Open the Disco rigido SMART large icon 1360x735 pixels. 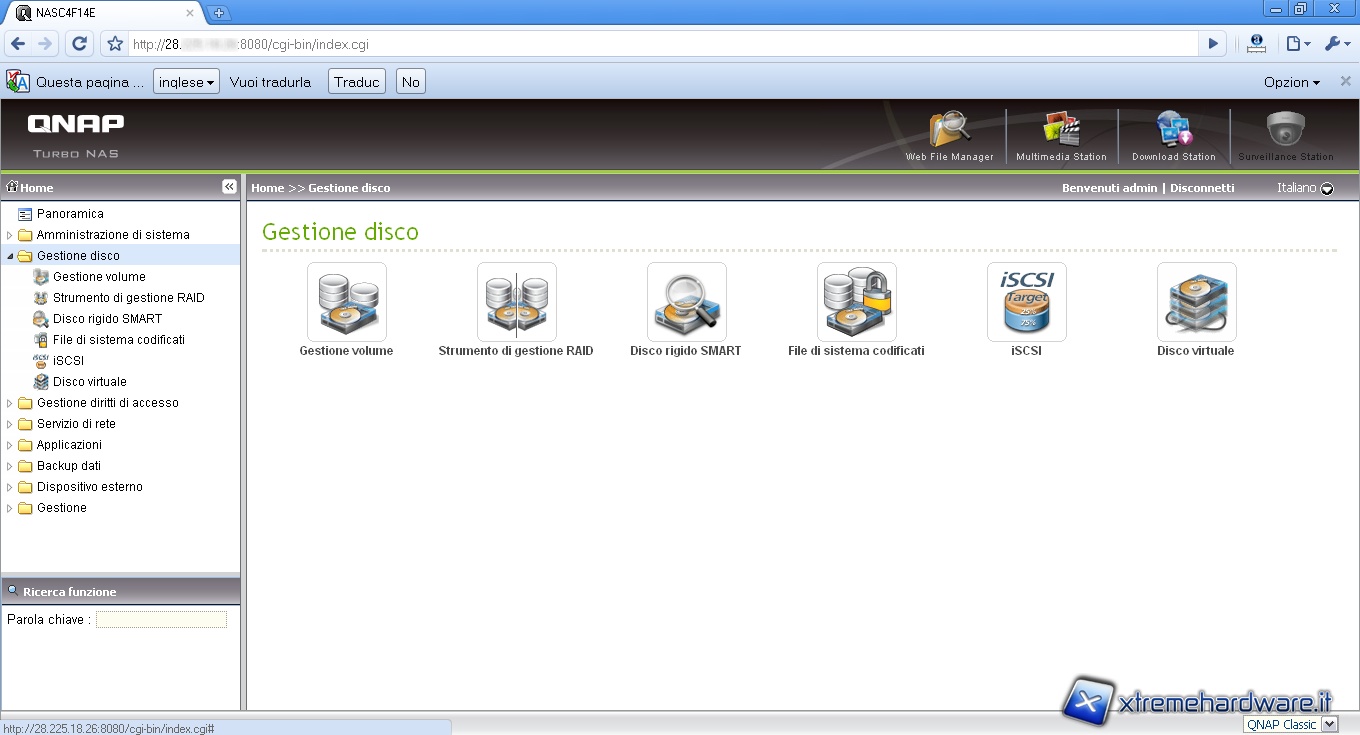point(686,302)
